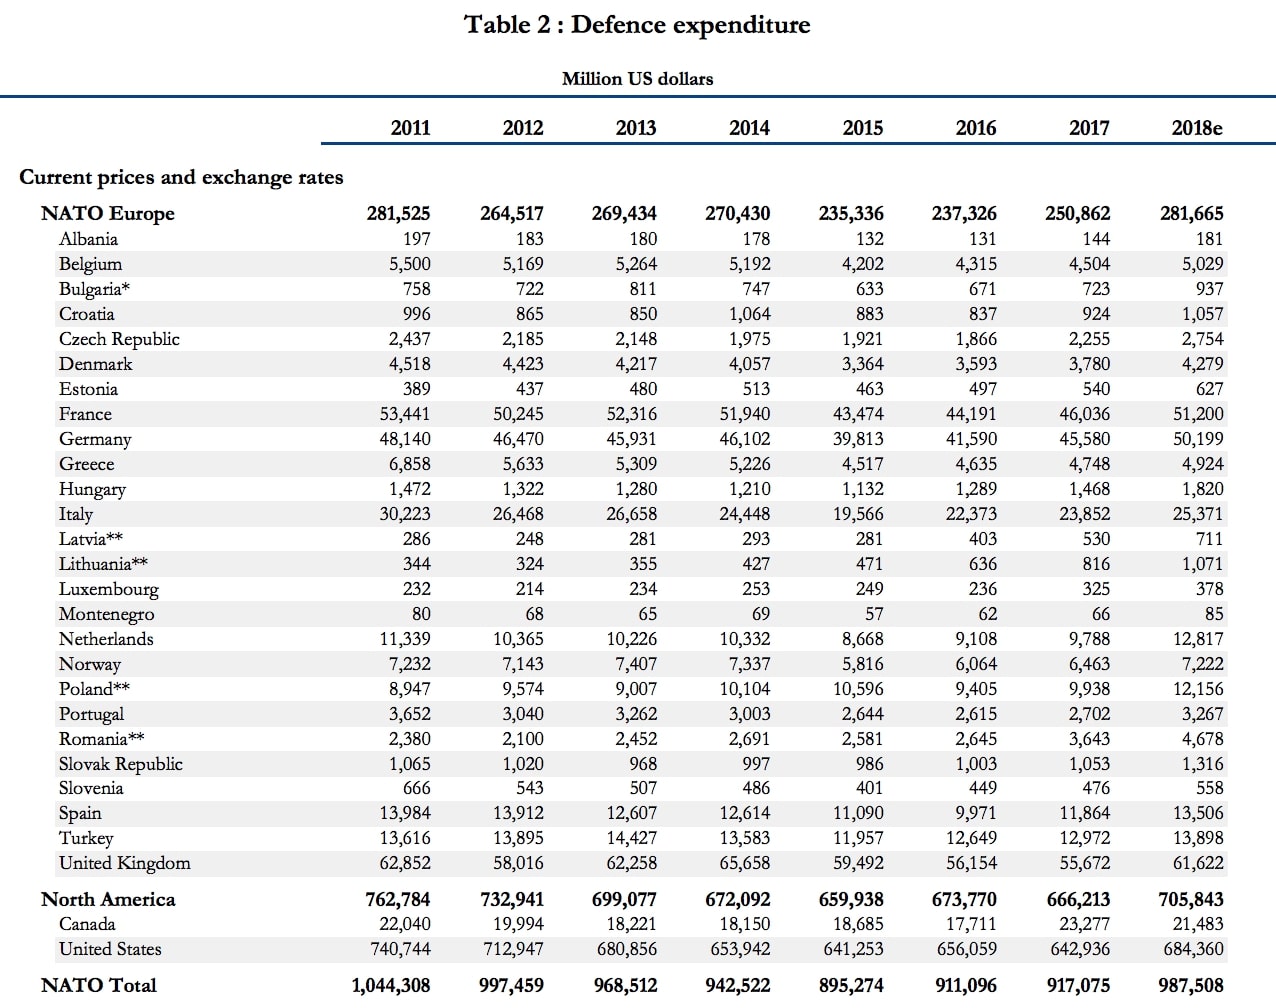Click the Greece row label

tap(86, 464)
